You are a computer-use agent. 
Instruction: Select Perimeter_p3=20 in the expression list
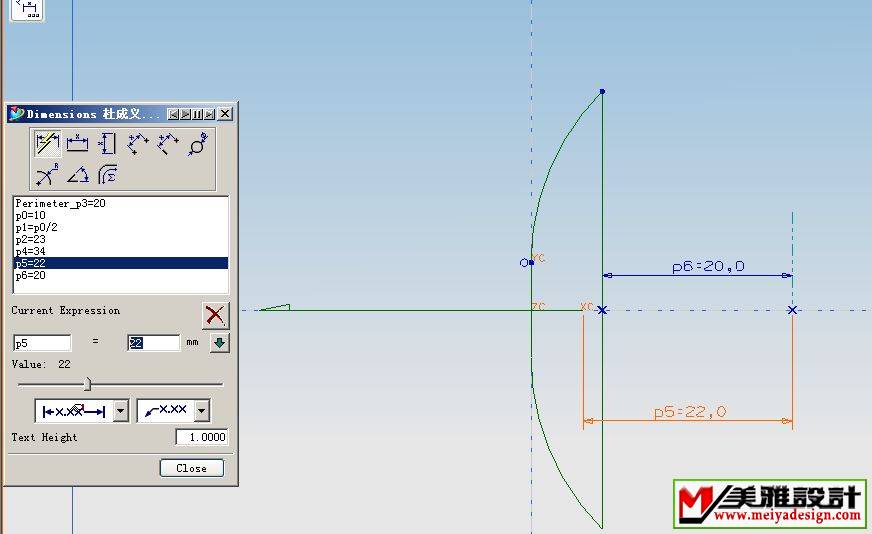[x=120, y=203]
